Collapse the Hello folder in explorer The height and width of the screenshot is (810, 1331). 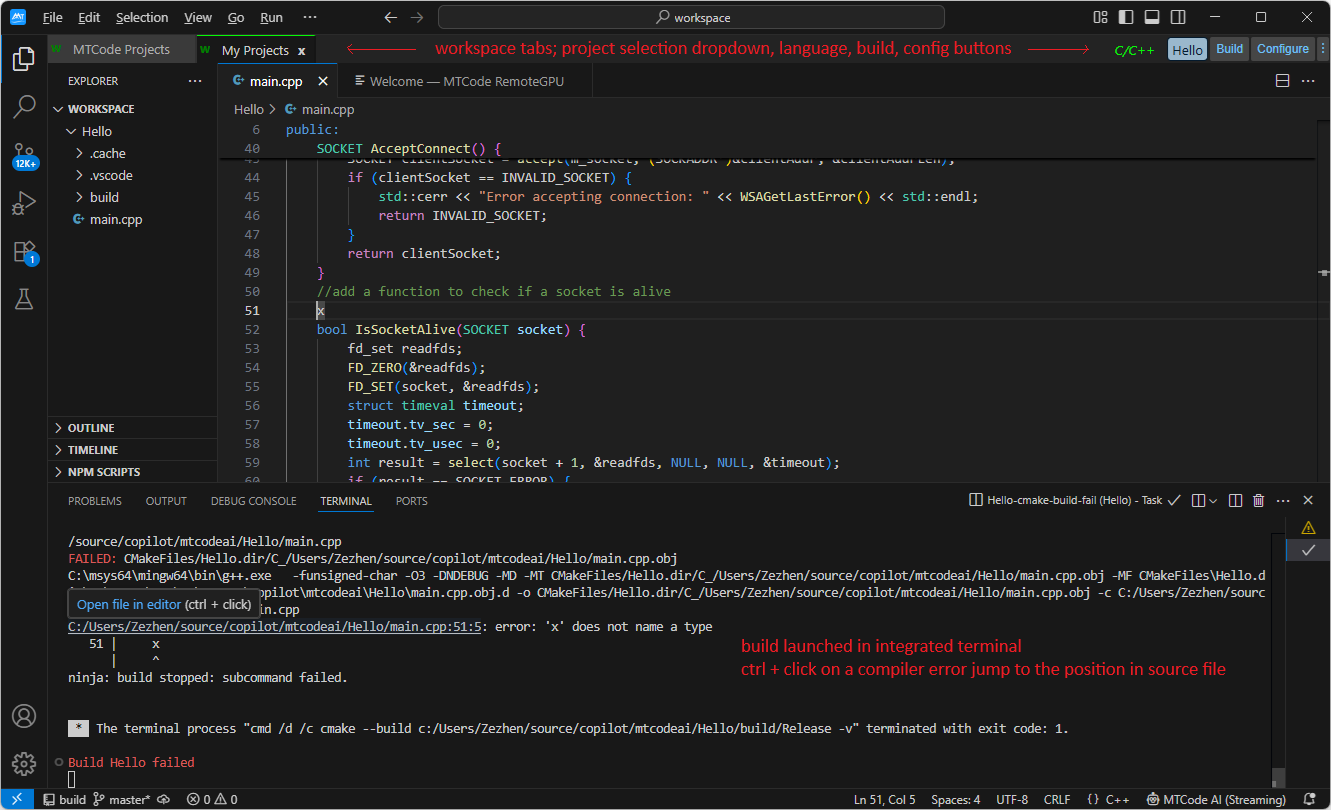coord(132,131)
